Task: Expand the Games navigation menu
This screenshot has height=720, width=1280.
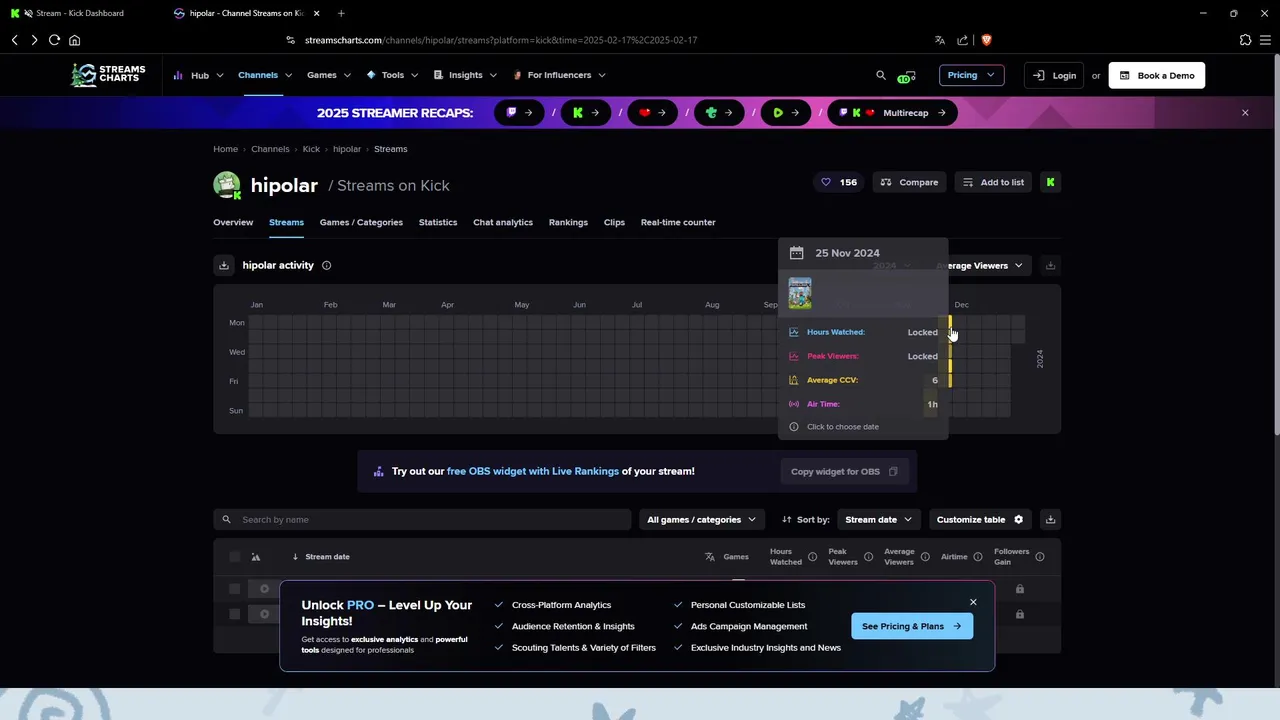Action: click(329, 75)
